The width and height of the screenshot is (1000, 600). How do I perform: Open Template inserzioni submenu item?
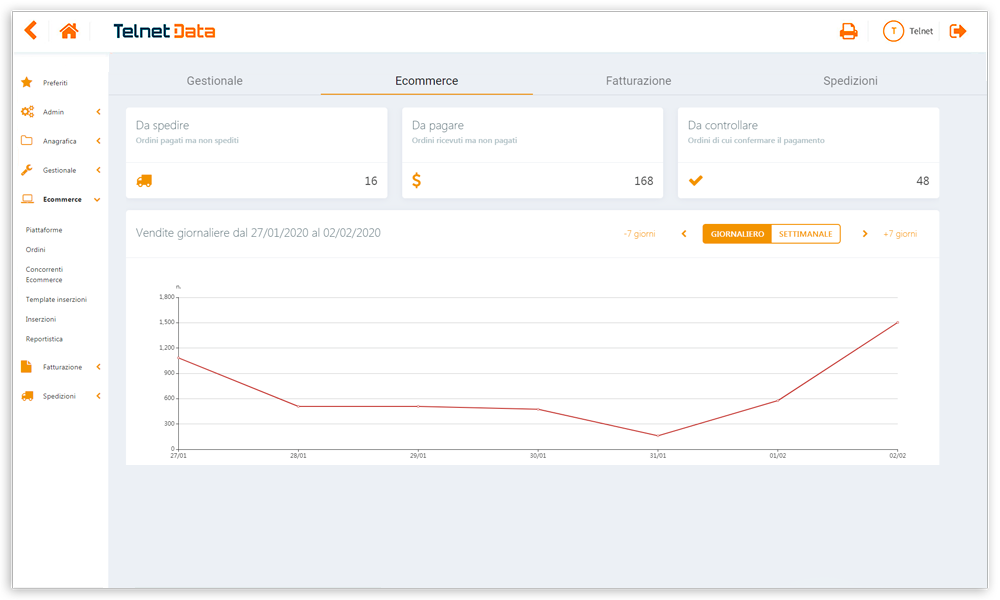click(56, 299)
